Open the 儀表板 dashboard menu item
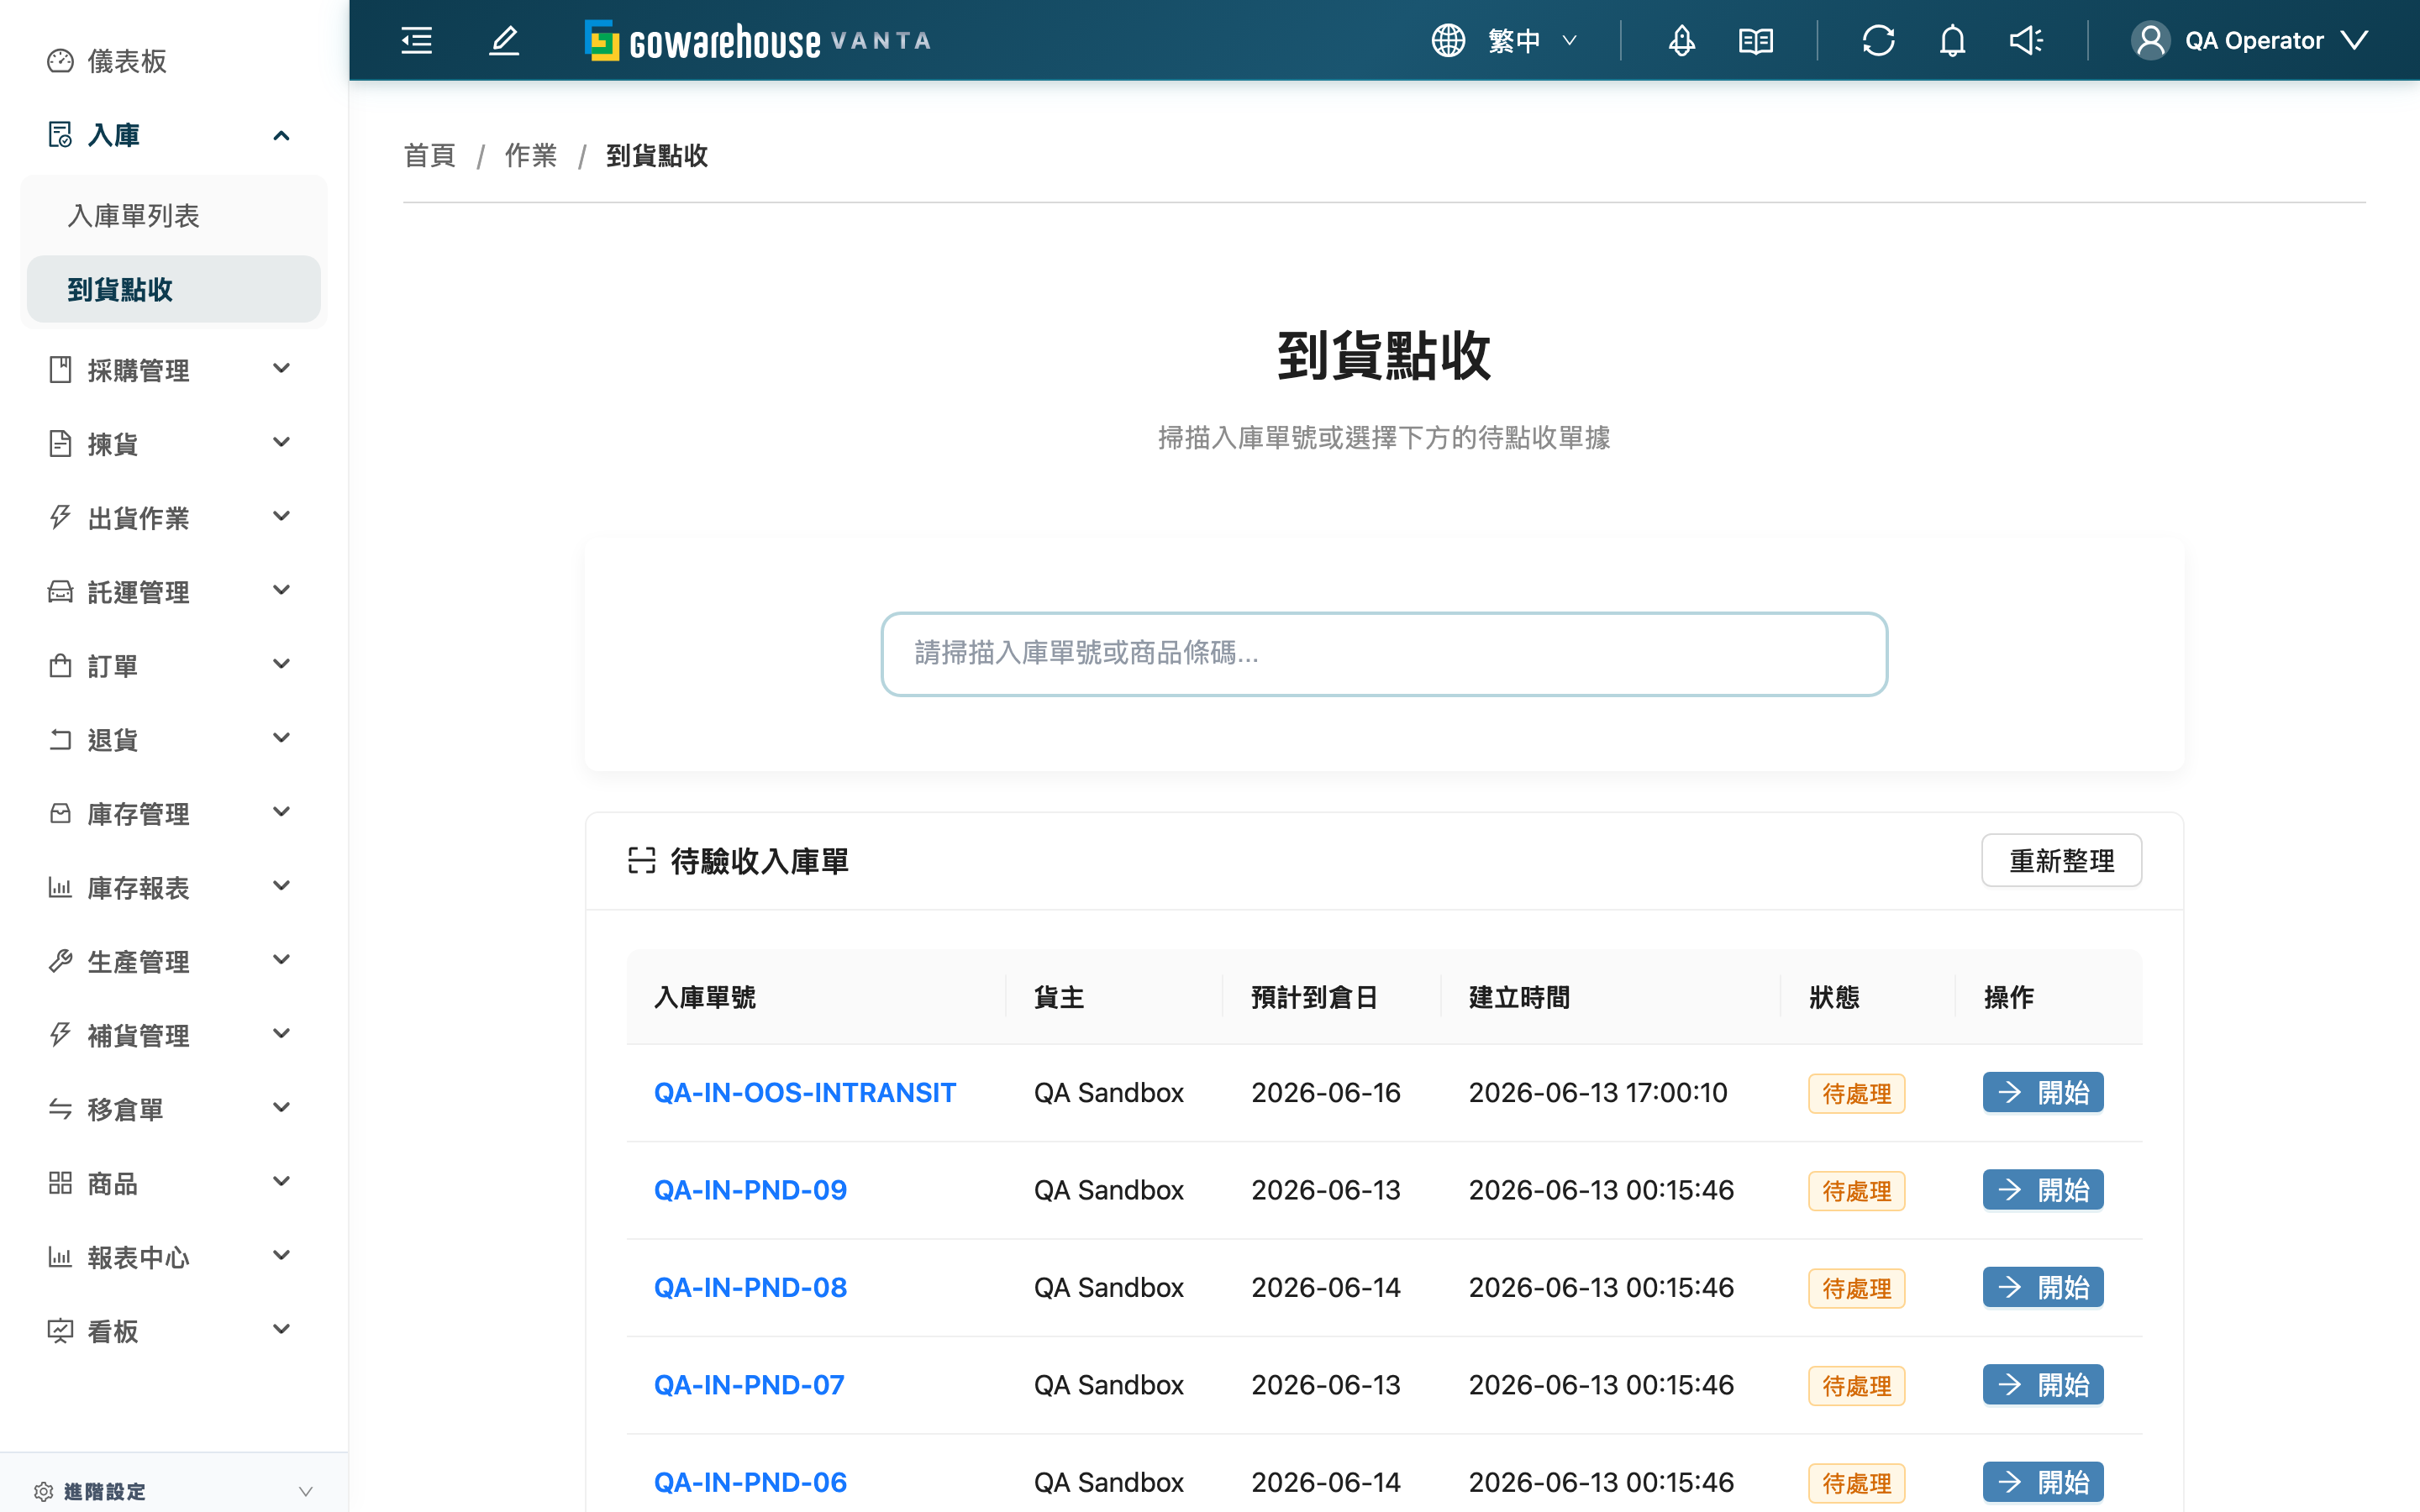 tap(127, 61)
